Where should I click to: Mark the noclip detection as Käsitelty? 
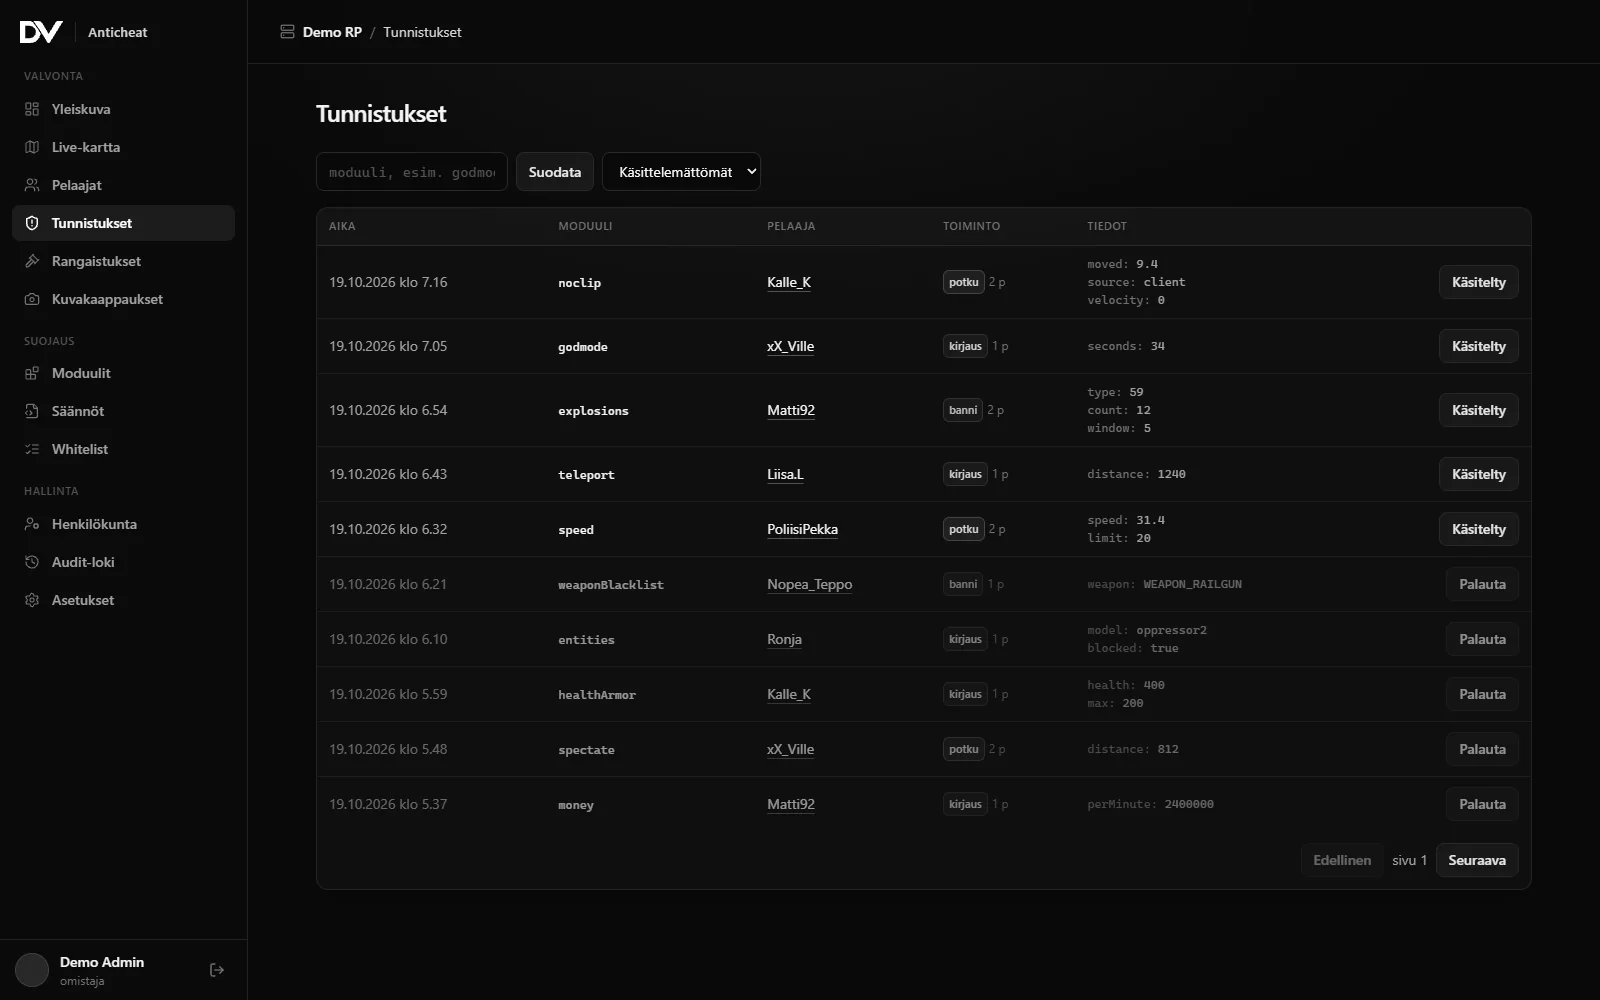coord(1478,282)
